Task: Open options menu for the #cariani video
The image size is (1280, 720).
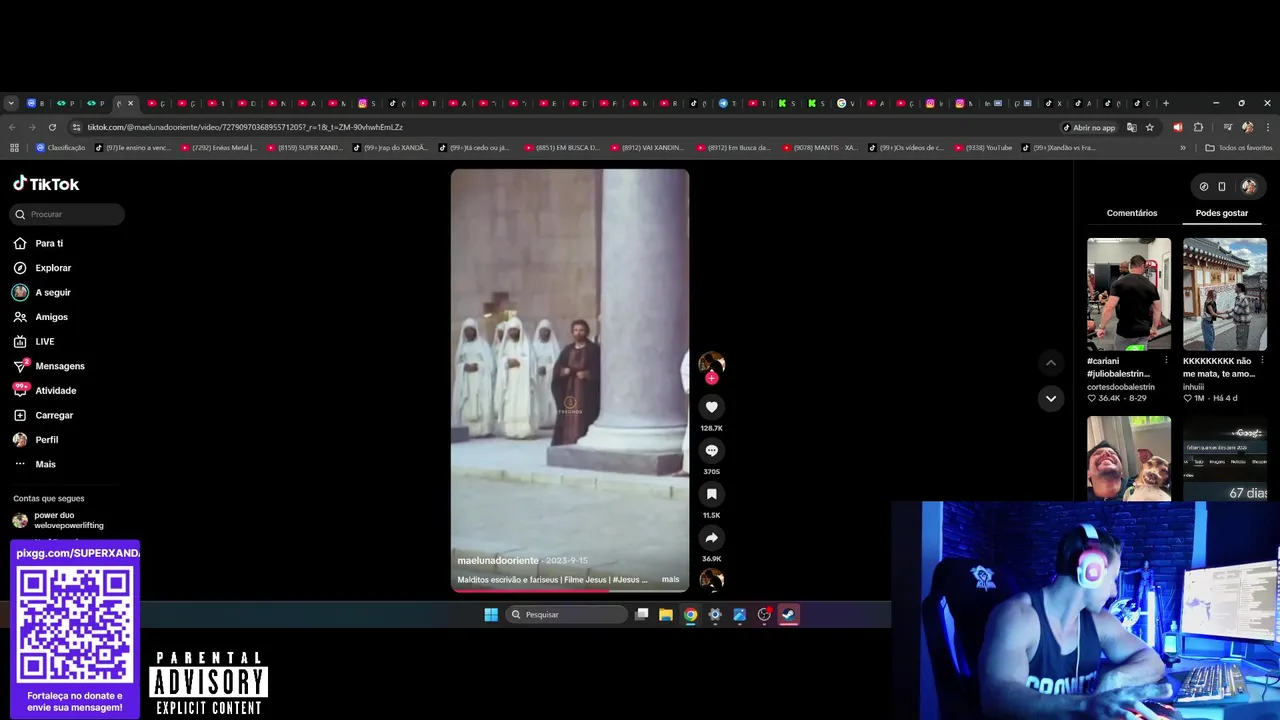Action: pyautogui.click(x=1166, y=360)
